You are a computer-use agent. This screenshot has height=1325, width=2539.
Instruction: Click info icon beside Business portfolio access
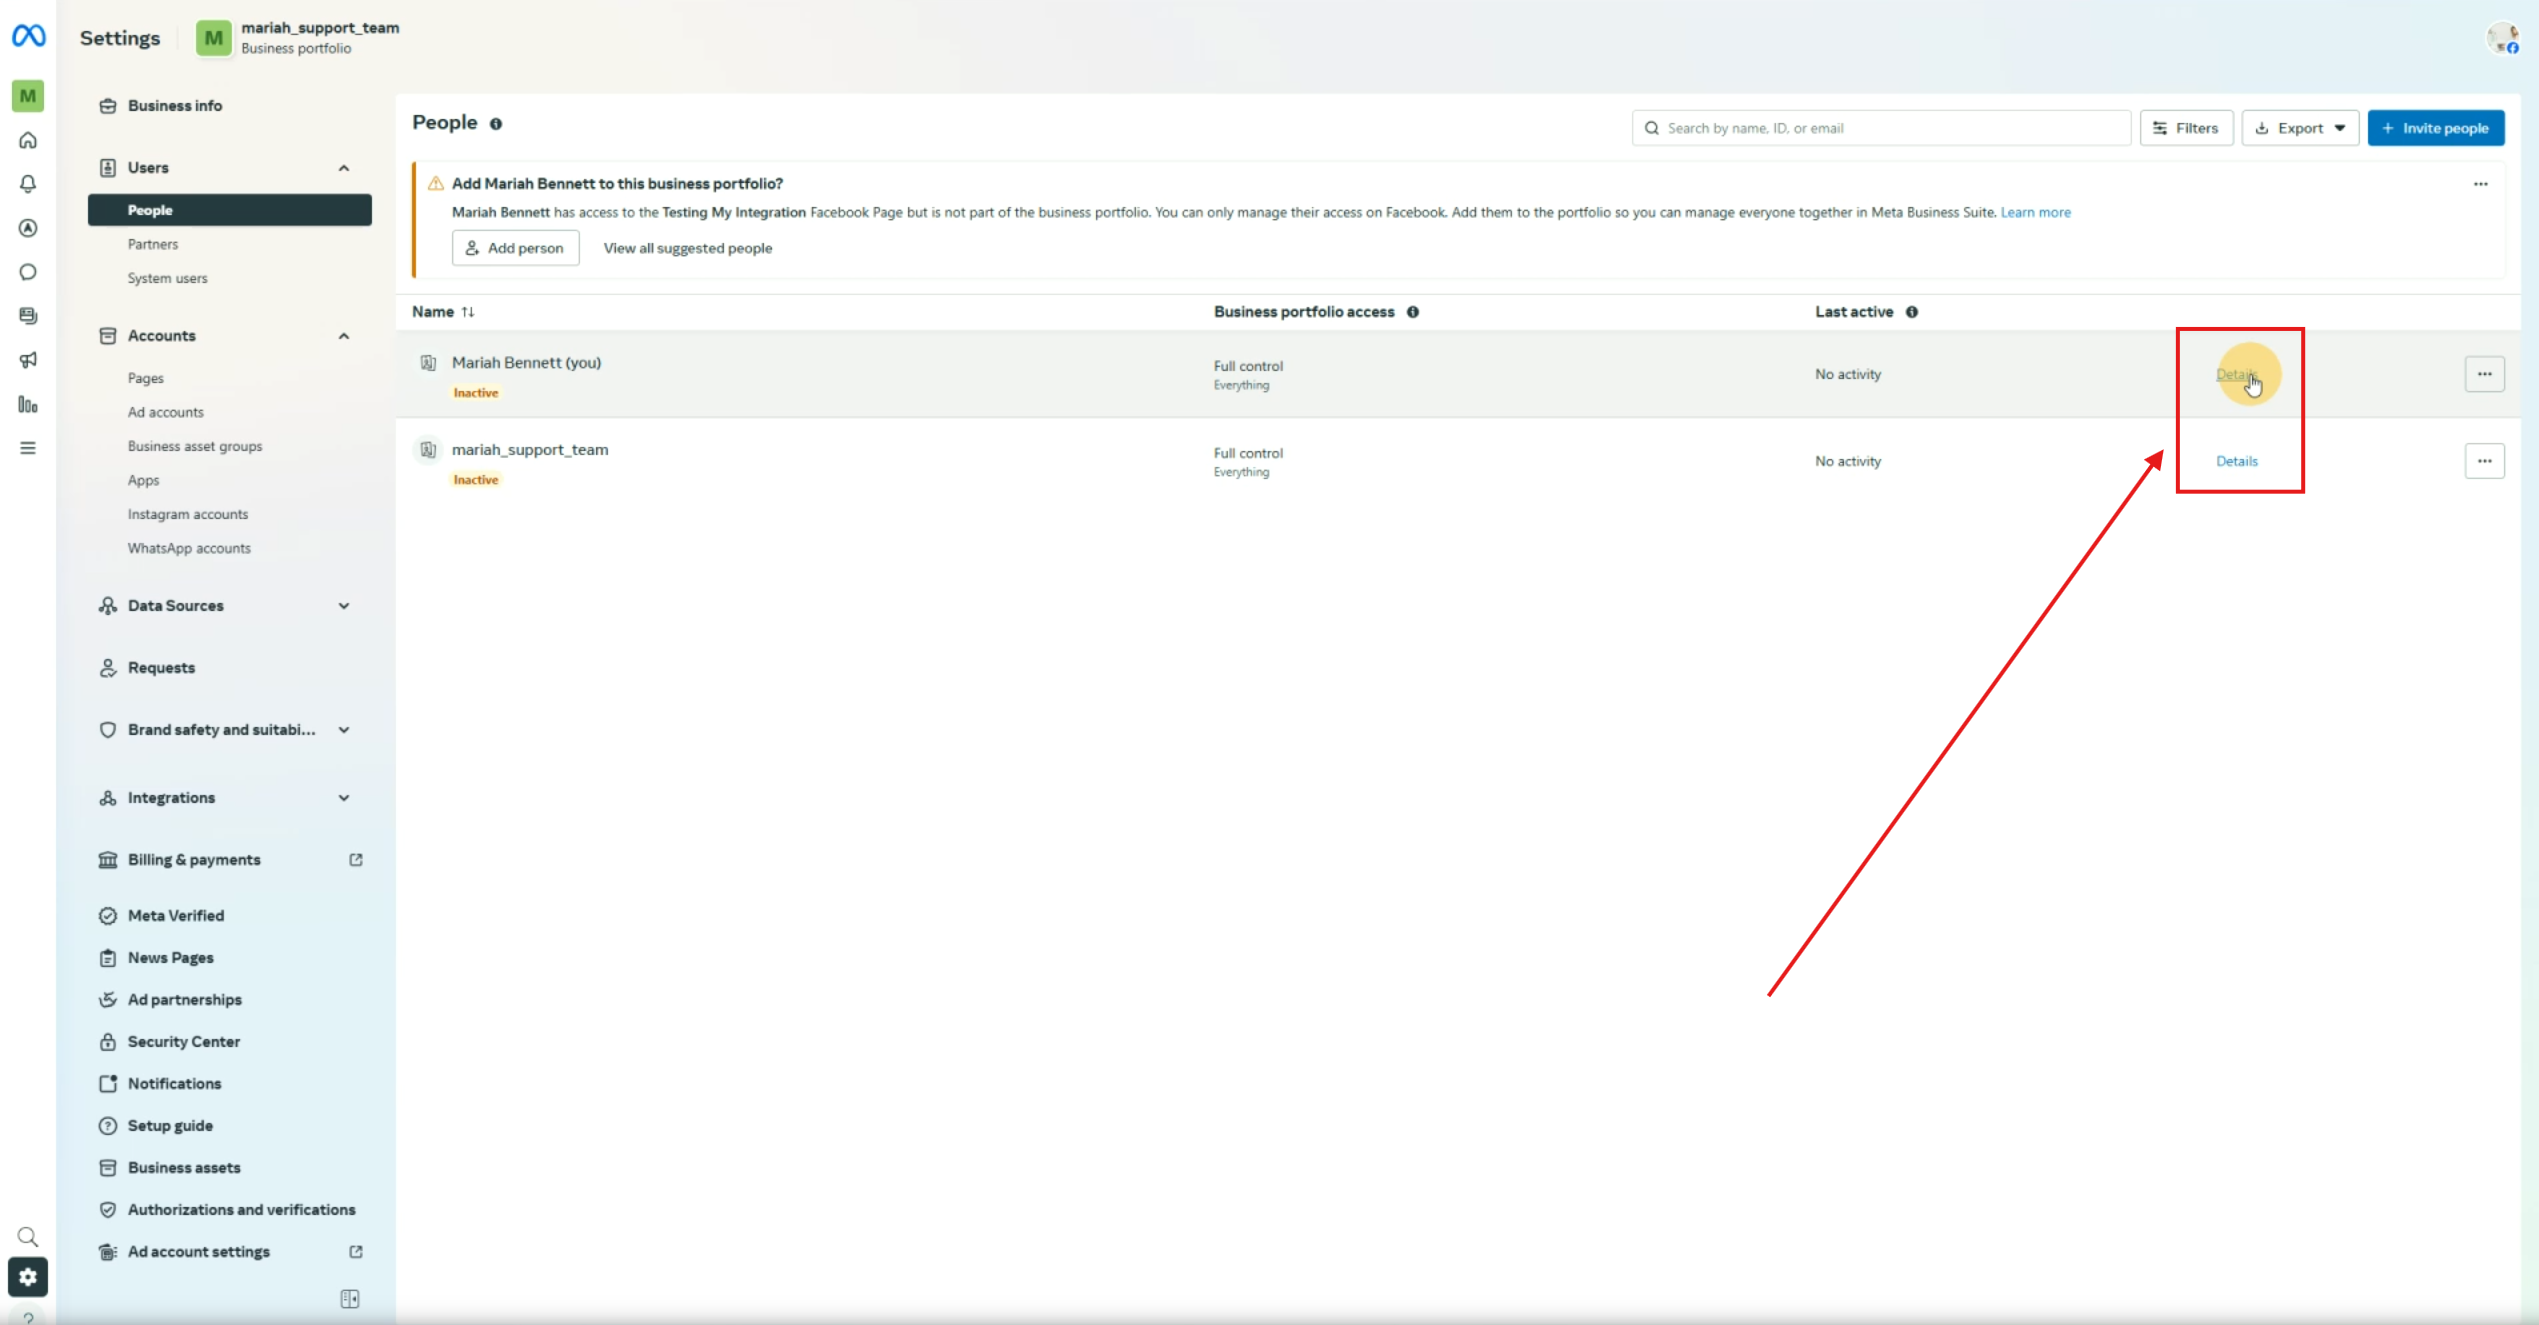(x=1413, y=312)
